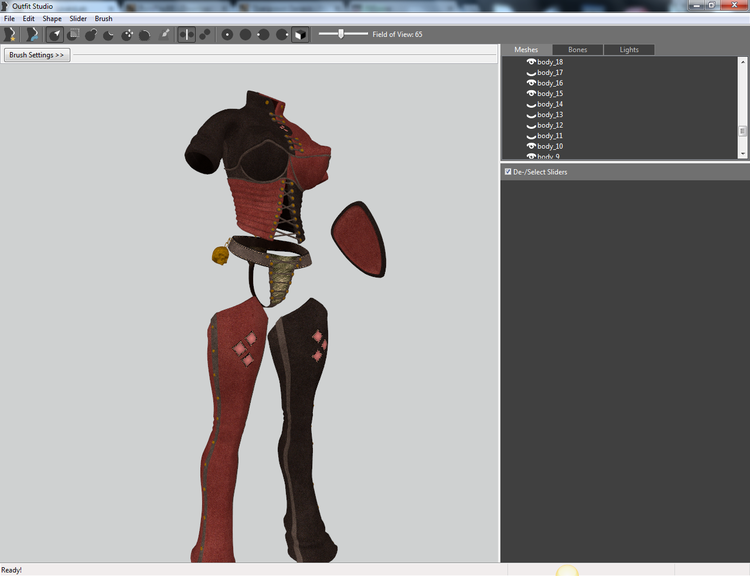
Task: Show the body_12 mesh via closed eye
Action: point(531,126)
